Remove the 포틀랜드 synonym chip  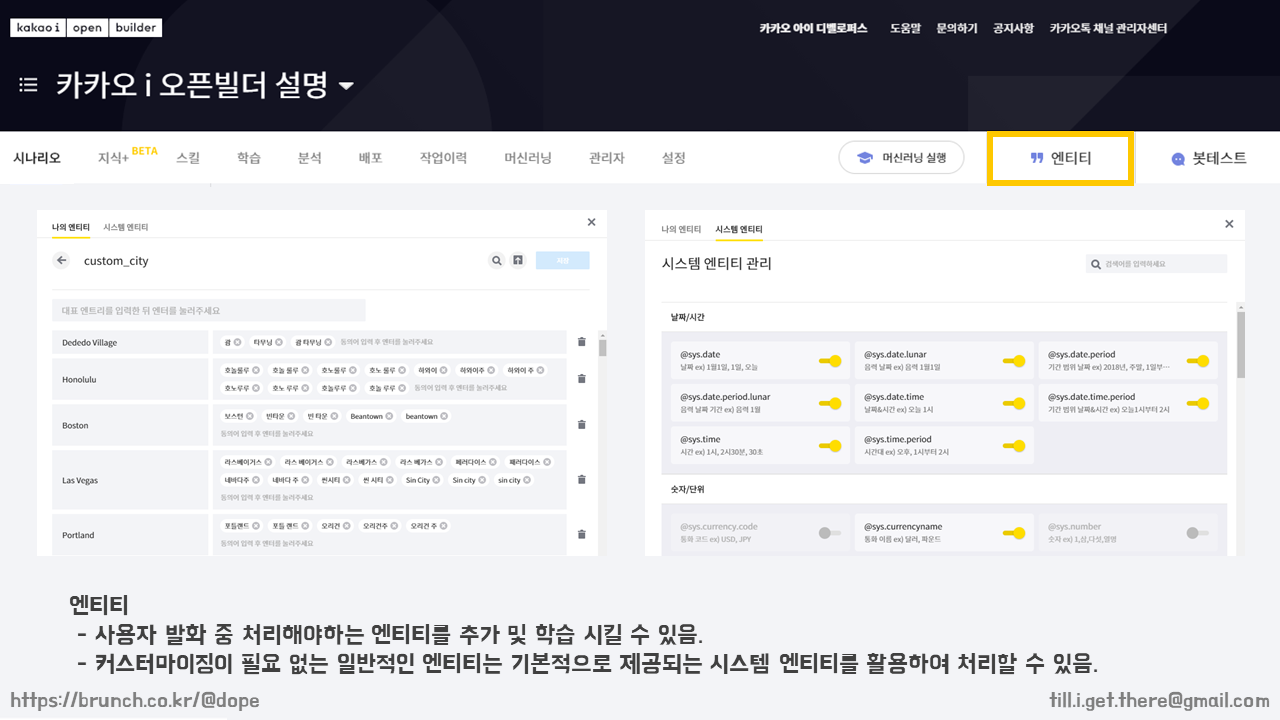point(255,526)
